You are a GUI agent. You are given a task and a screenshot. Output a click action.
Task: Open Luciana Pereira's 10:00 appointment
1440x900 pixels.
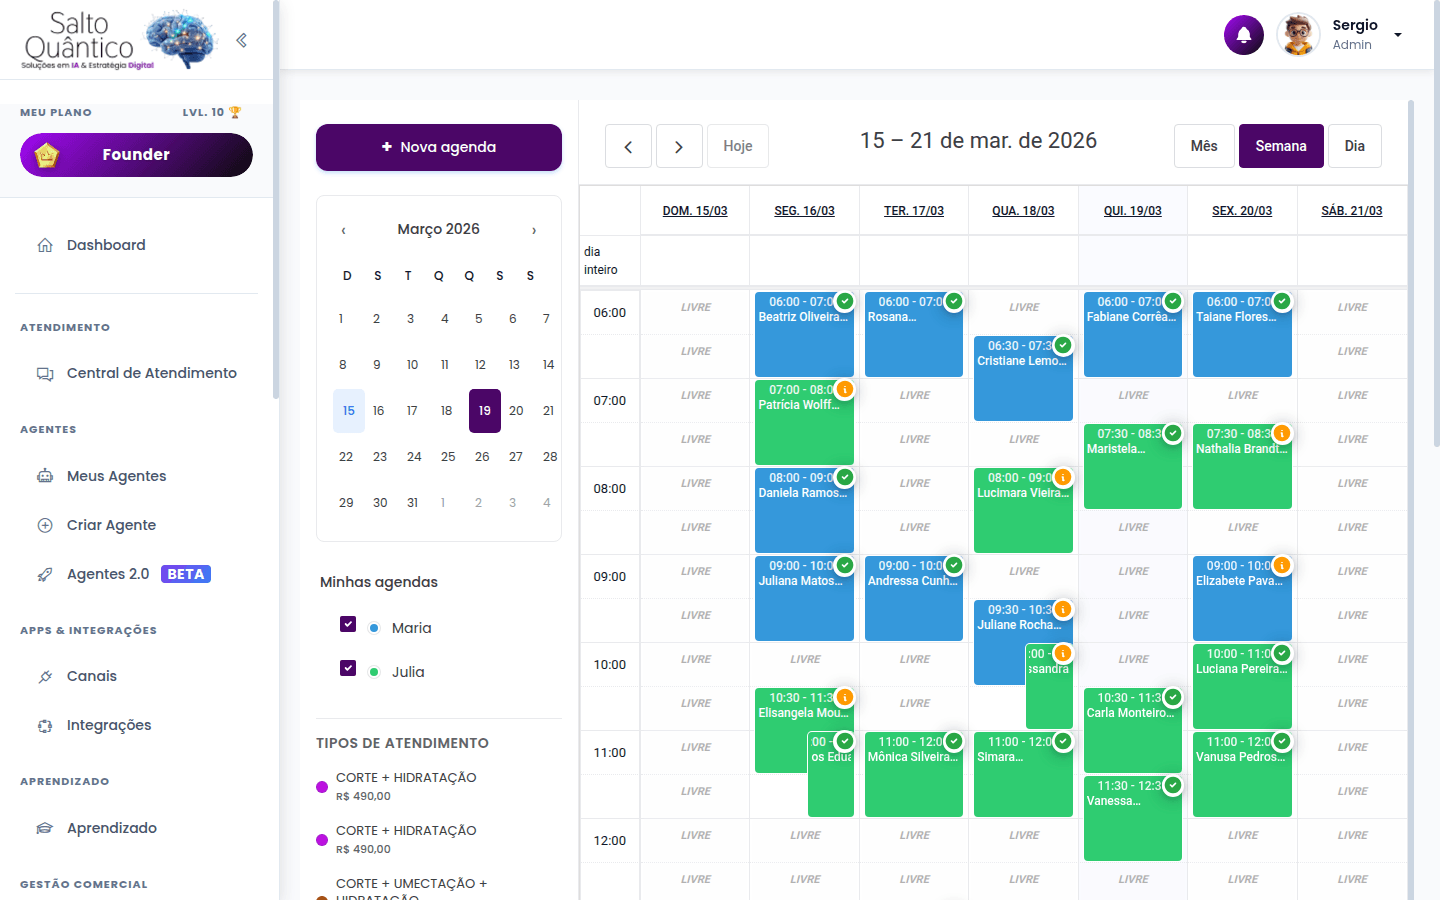1242,686
